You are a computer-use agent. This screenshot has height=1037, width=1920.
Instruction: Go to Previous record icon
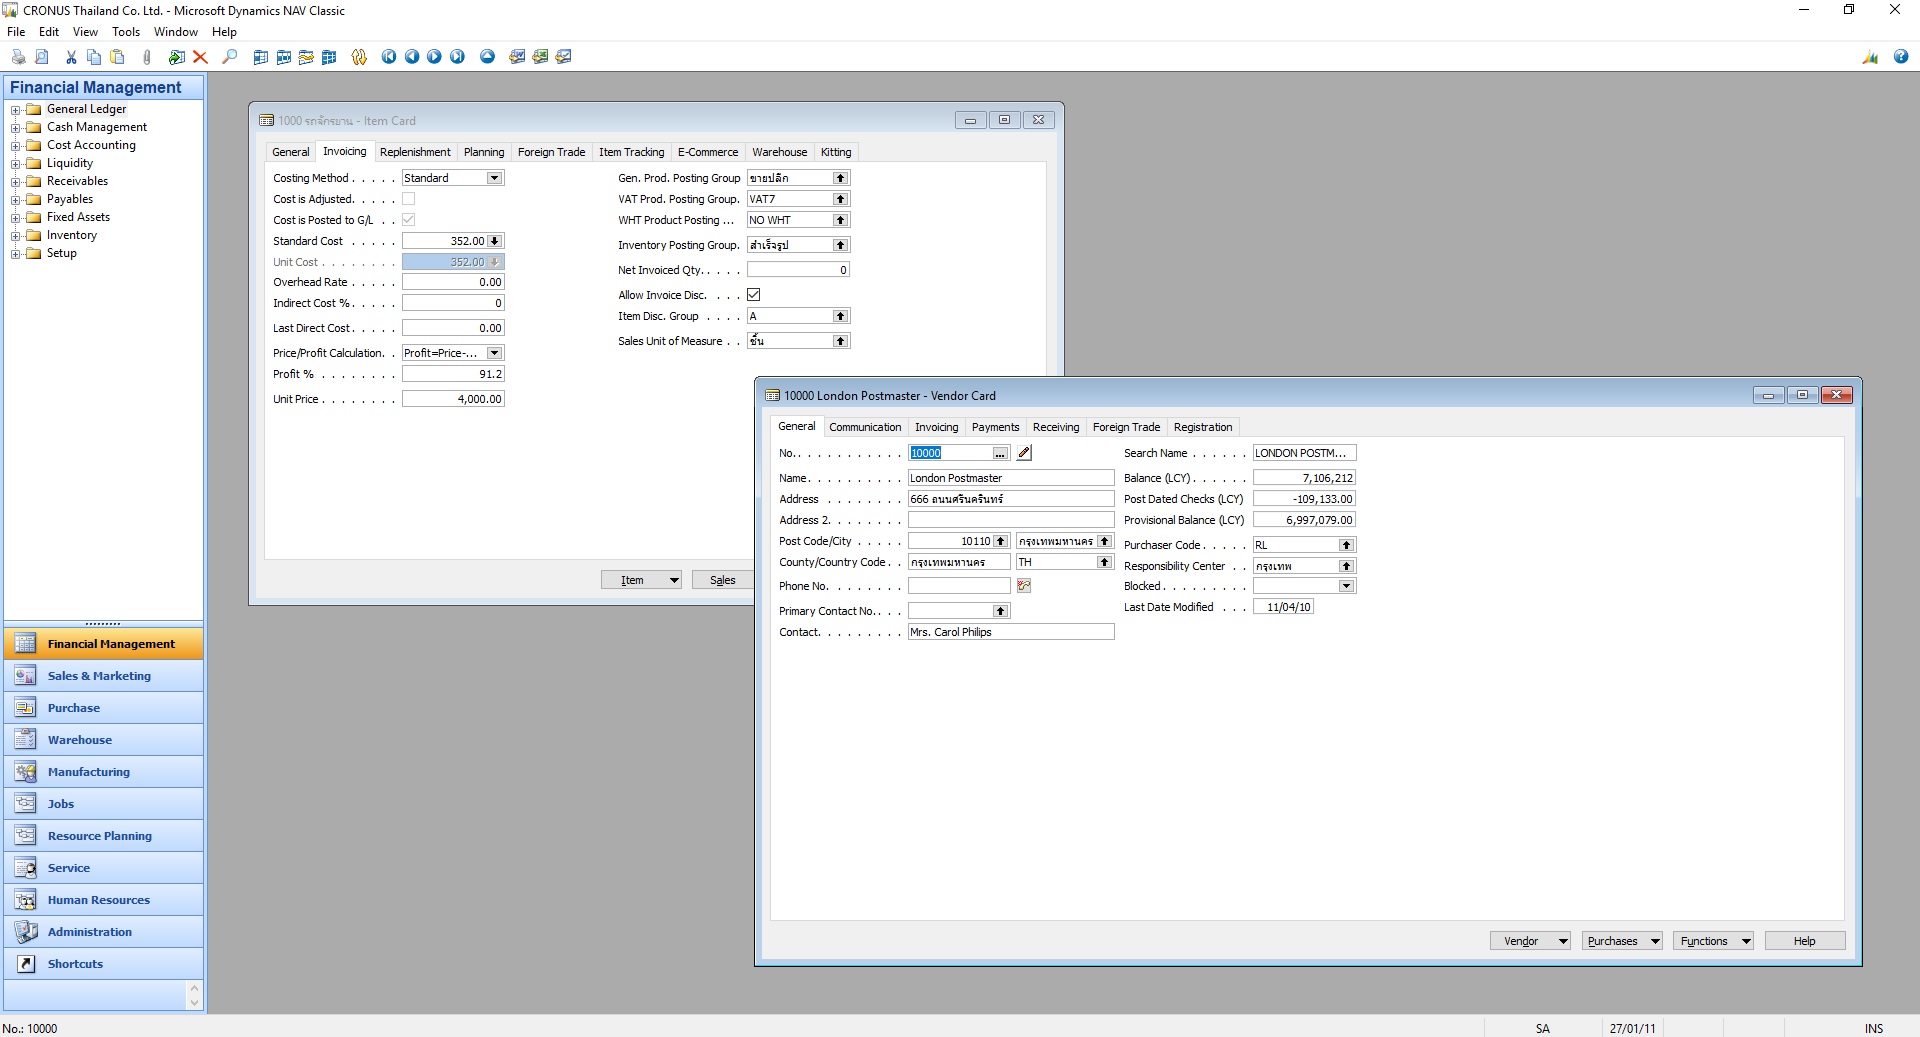click(412, 57)
